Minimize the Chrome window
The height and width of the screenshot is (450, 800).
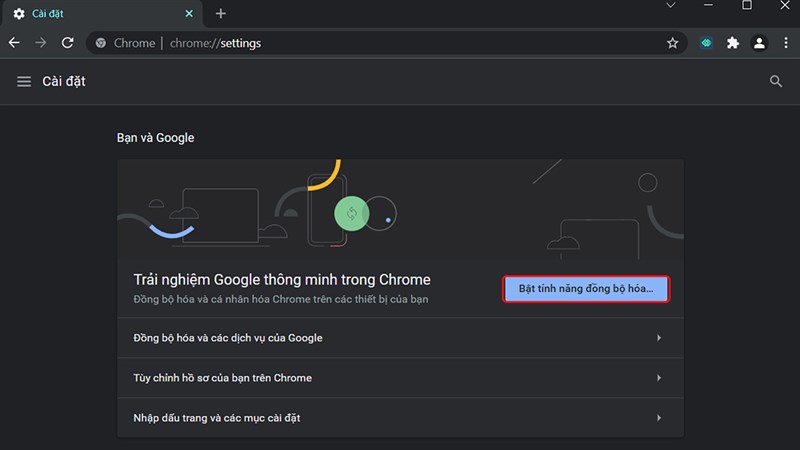[708, 5]
